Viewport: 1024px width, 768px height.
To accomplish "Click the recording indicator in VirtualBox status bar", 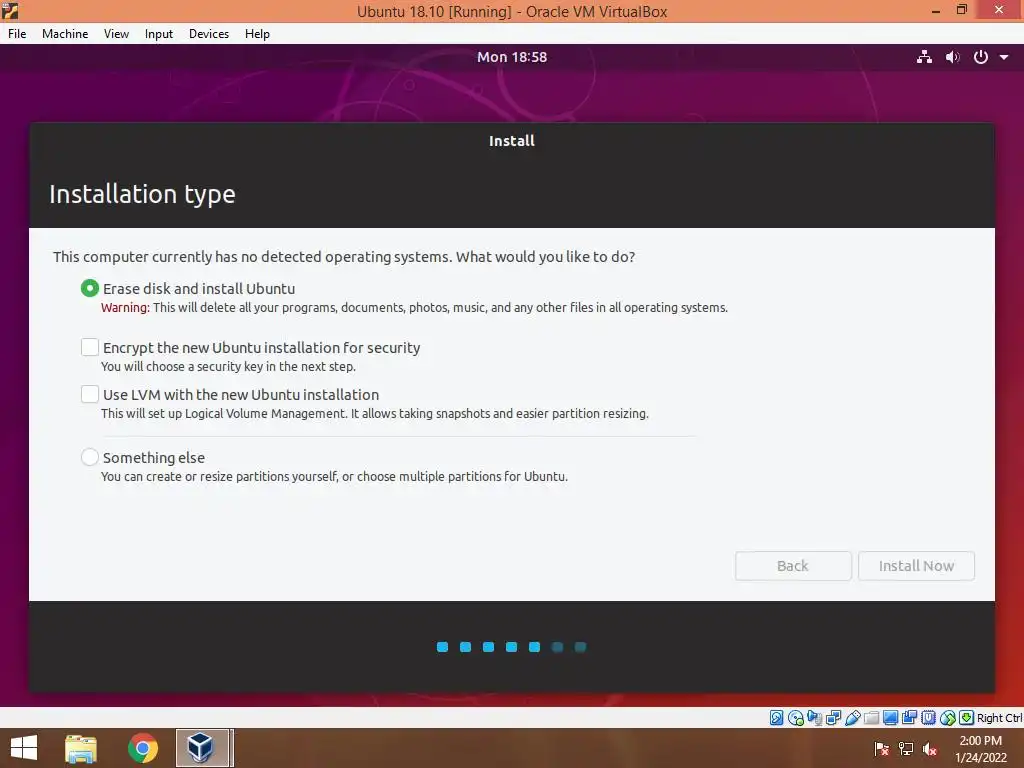I will 909,718.
